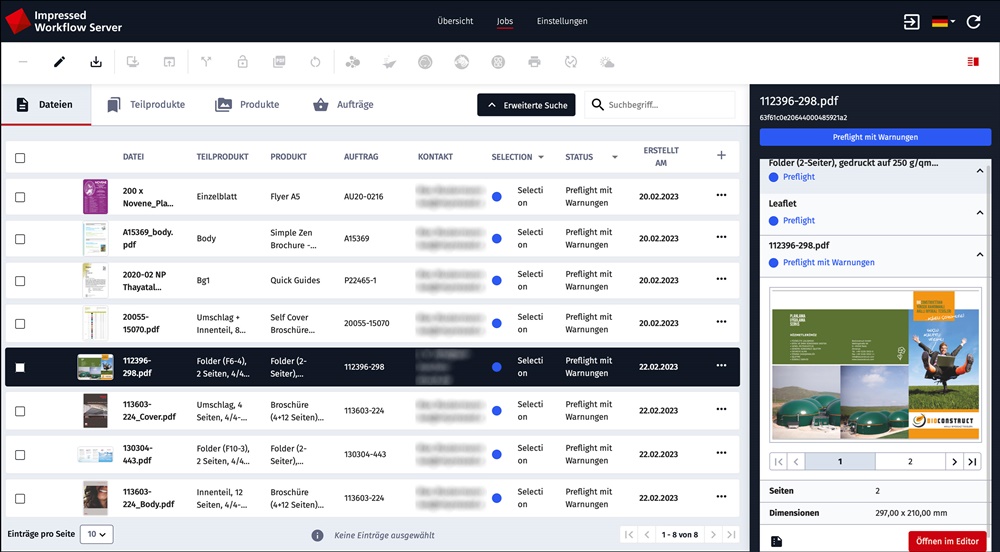The width and height of the screenshot is (1000, 552).
Task: Check the box for 113603-224_Body.pdf row
Action: pyautogui.click(x=20, y=498)
